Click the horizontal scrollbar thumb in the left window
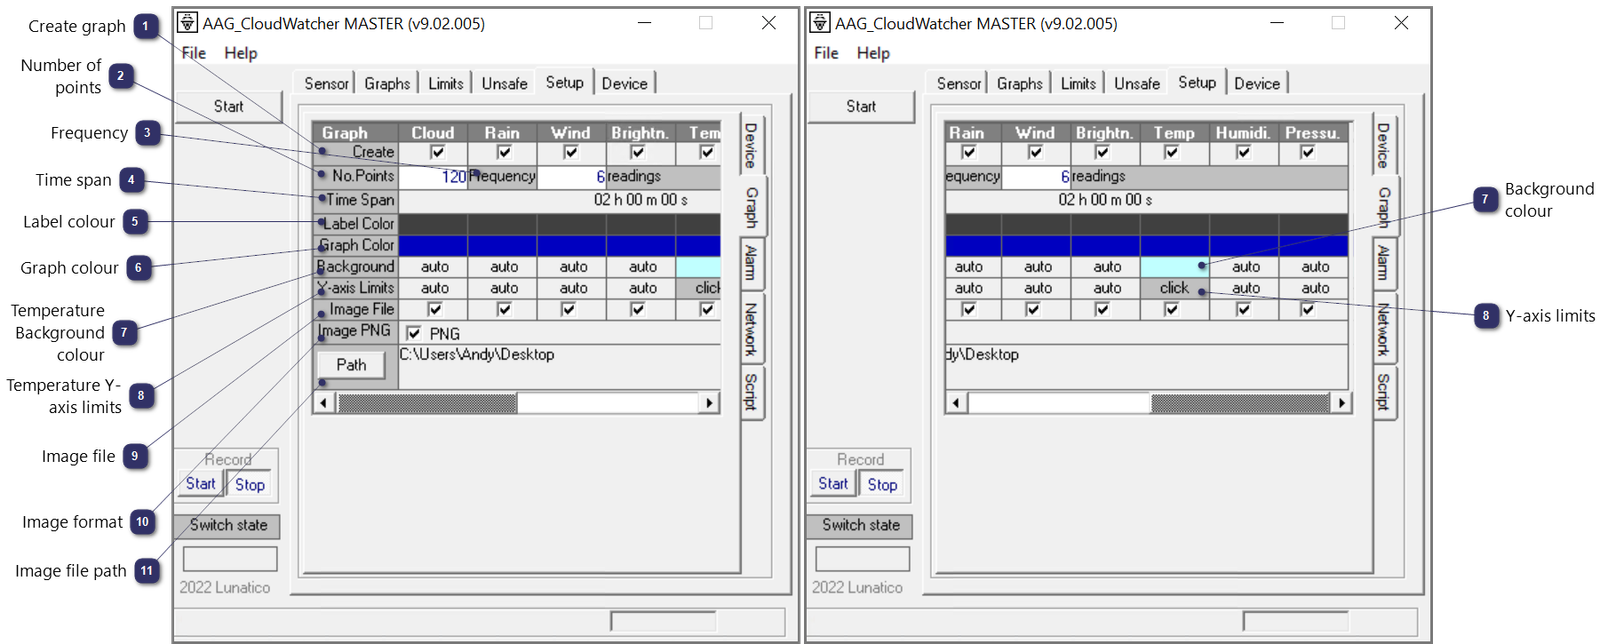Screen dimensions: 1600x644 coord(427,403)
